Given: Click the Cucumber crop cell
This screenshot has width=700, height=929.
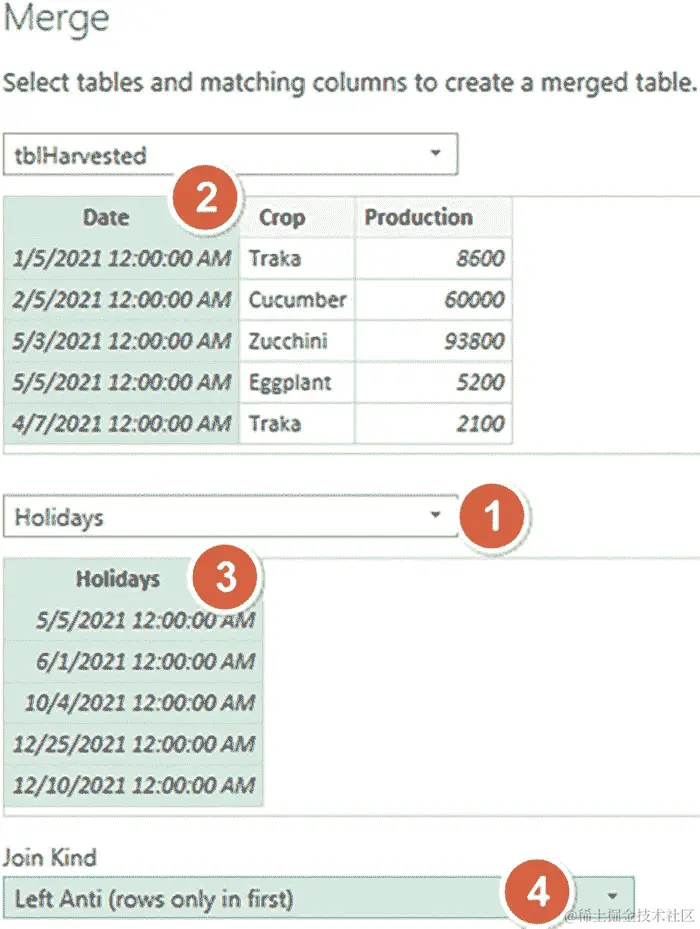Looking at the screenshot, I should [297, 300].
